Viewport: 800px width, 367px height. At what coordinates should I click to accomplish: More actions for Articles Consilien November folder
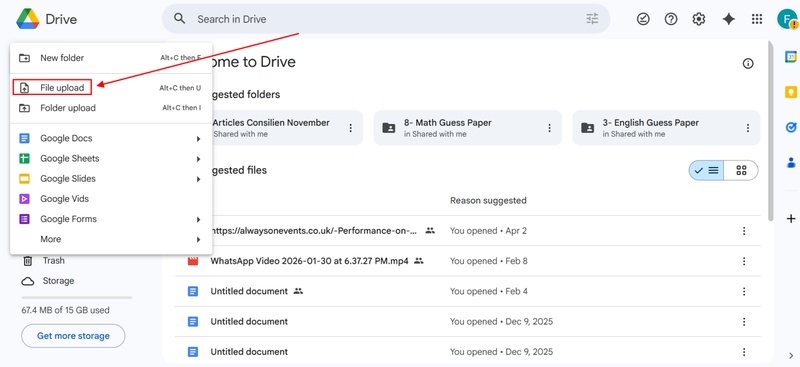(x=351, y=128)
